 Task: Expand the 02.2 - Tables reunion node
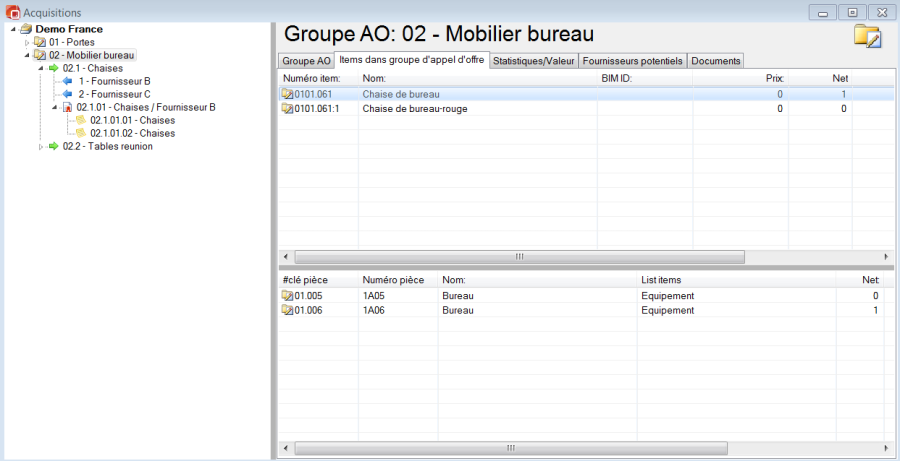[41, 146]
